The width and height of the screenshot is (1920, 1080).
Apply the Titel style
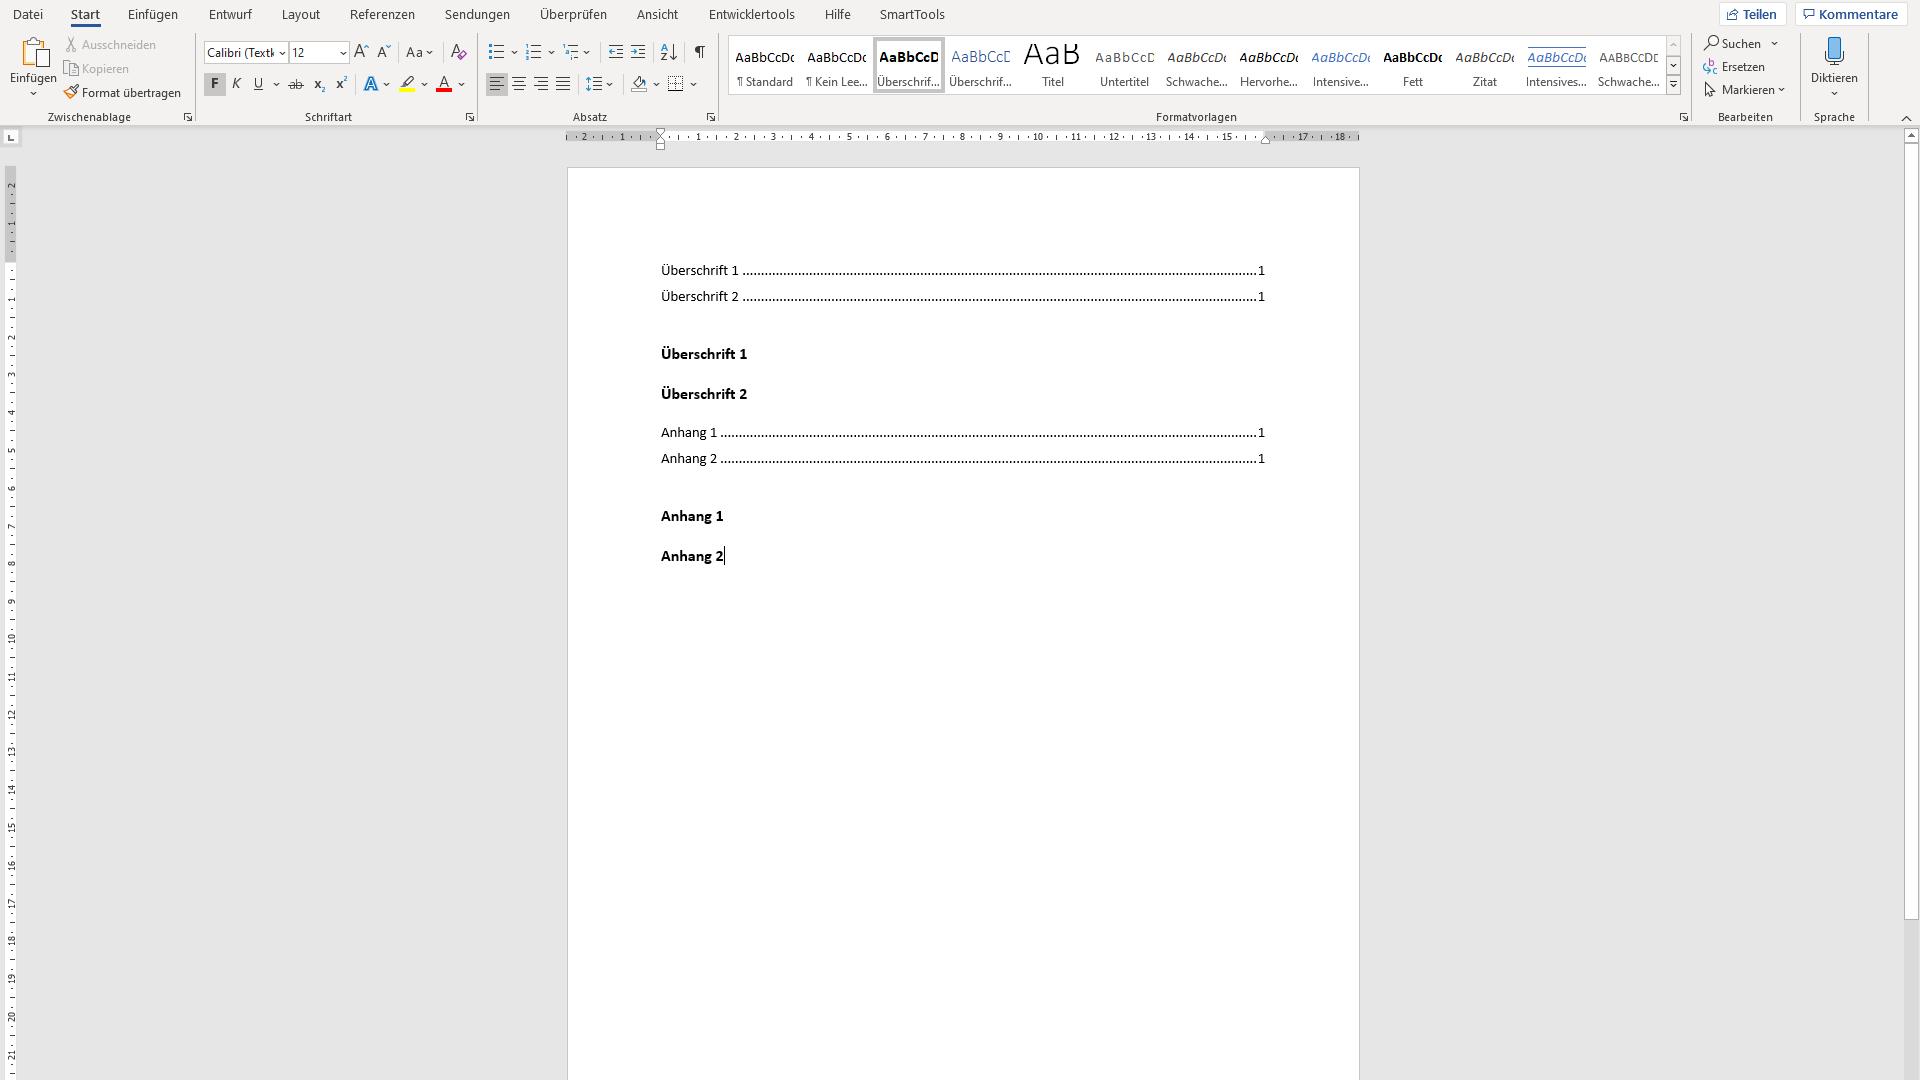pyautogui.click(x=1053, y=66)
